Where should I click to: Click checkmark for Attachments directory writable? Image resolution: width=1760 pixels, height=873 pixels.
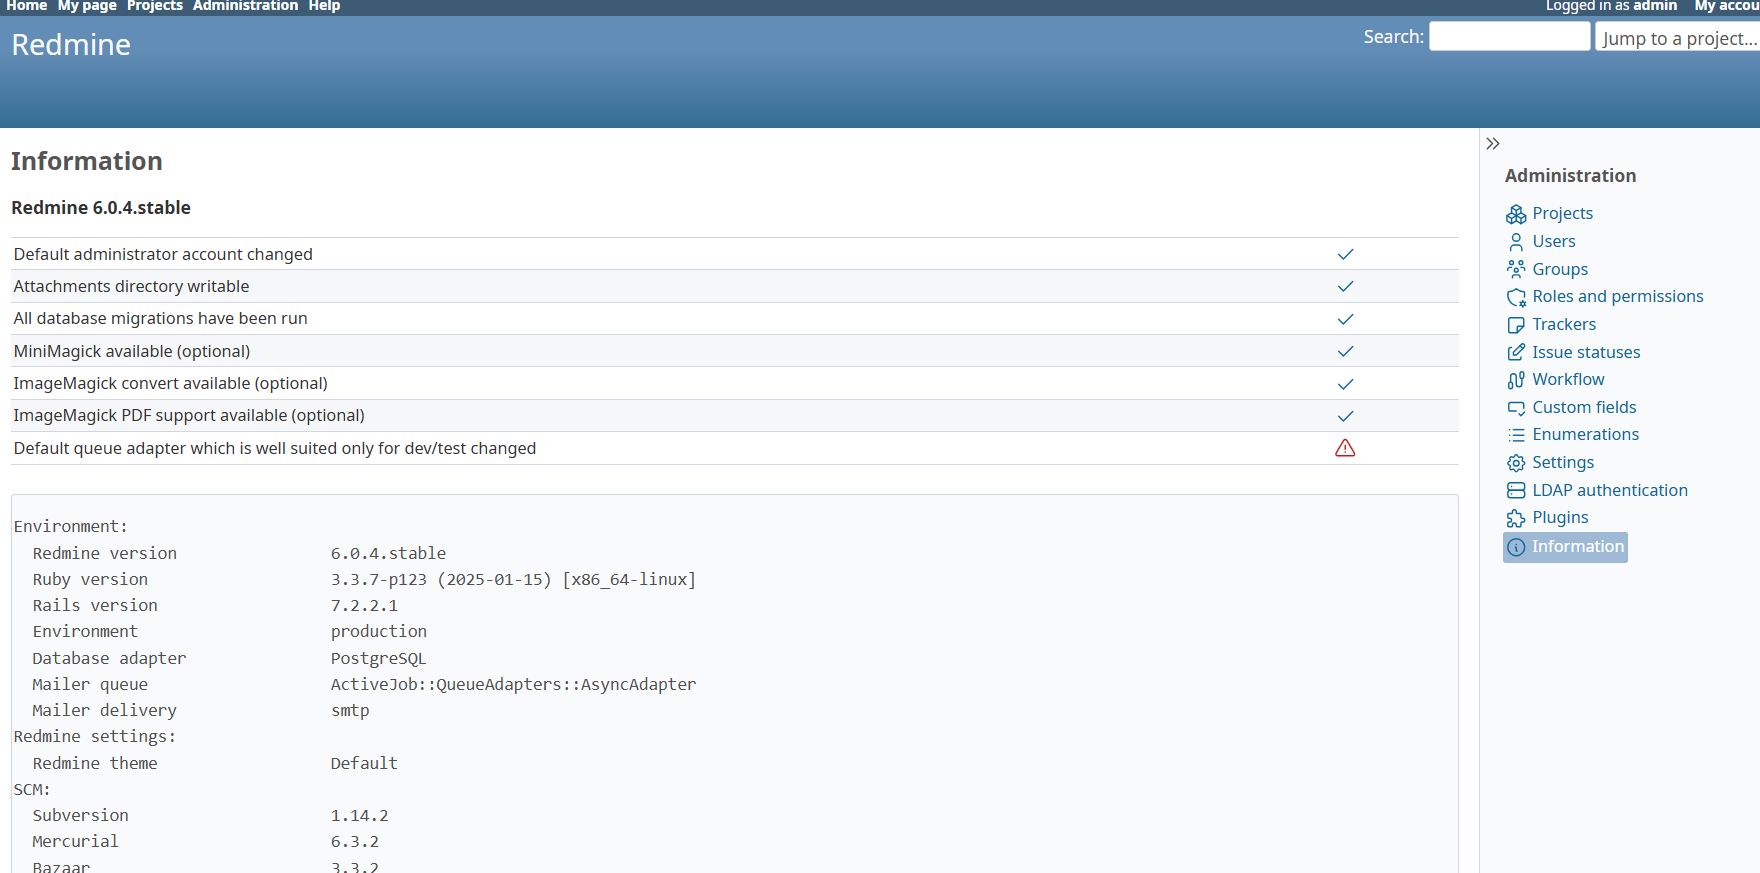click(x=1345, y=286)
